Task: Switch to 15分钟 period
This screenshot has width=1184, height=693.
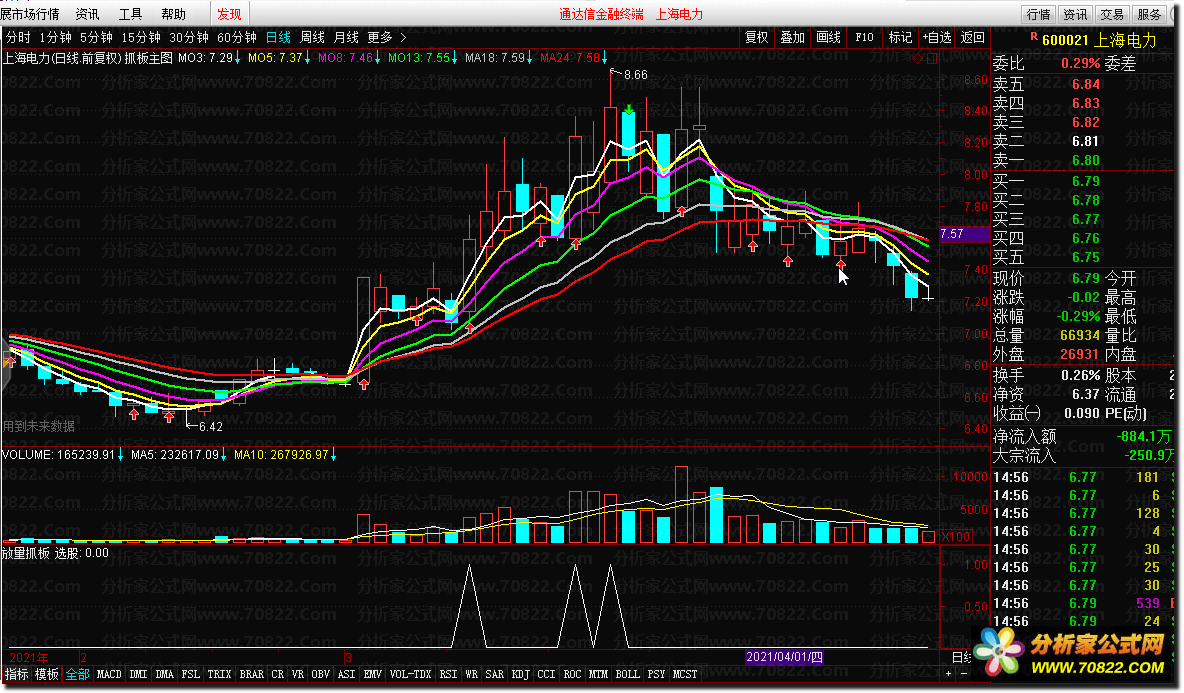Action: coord(140,37)
